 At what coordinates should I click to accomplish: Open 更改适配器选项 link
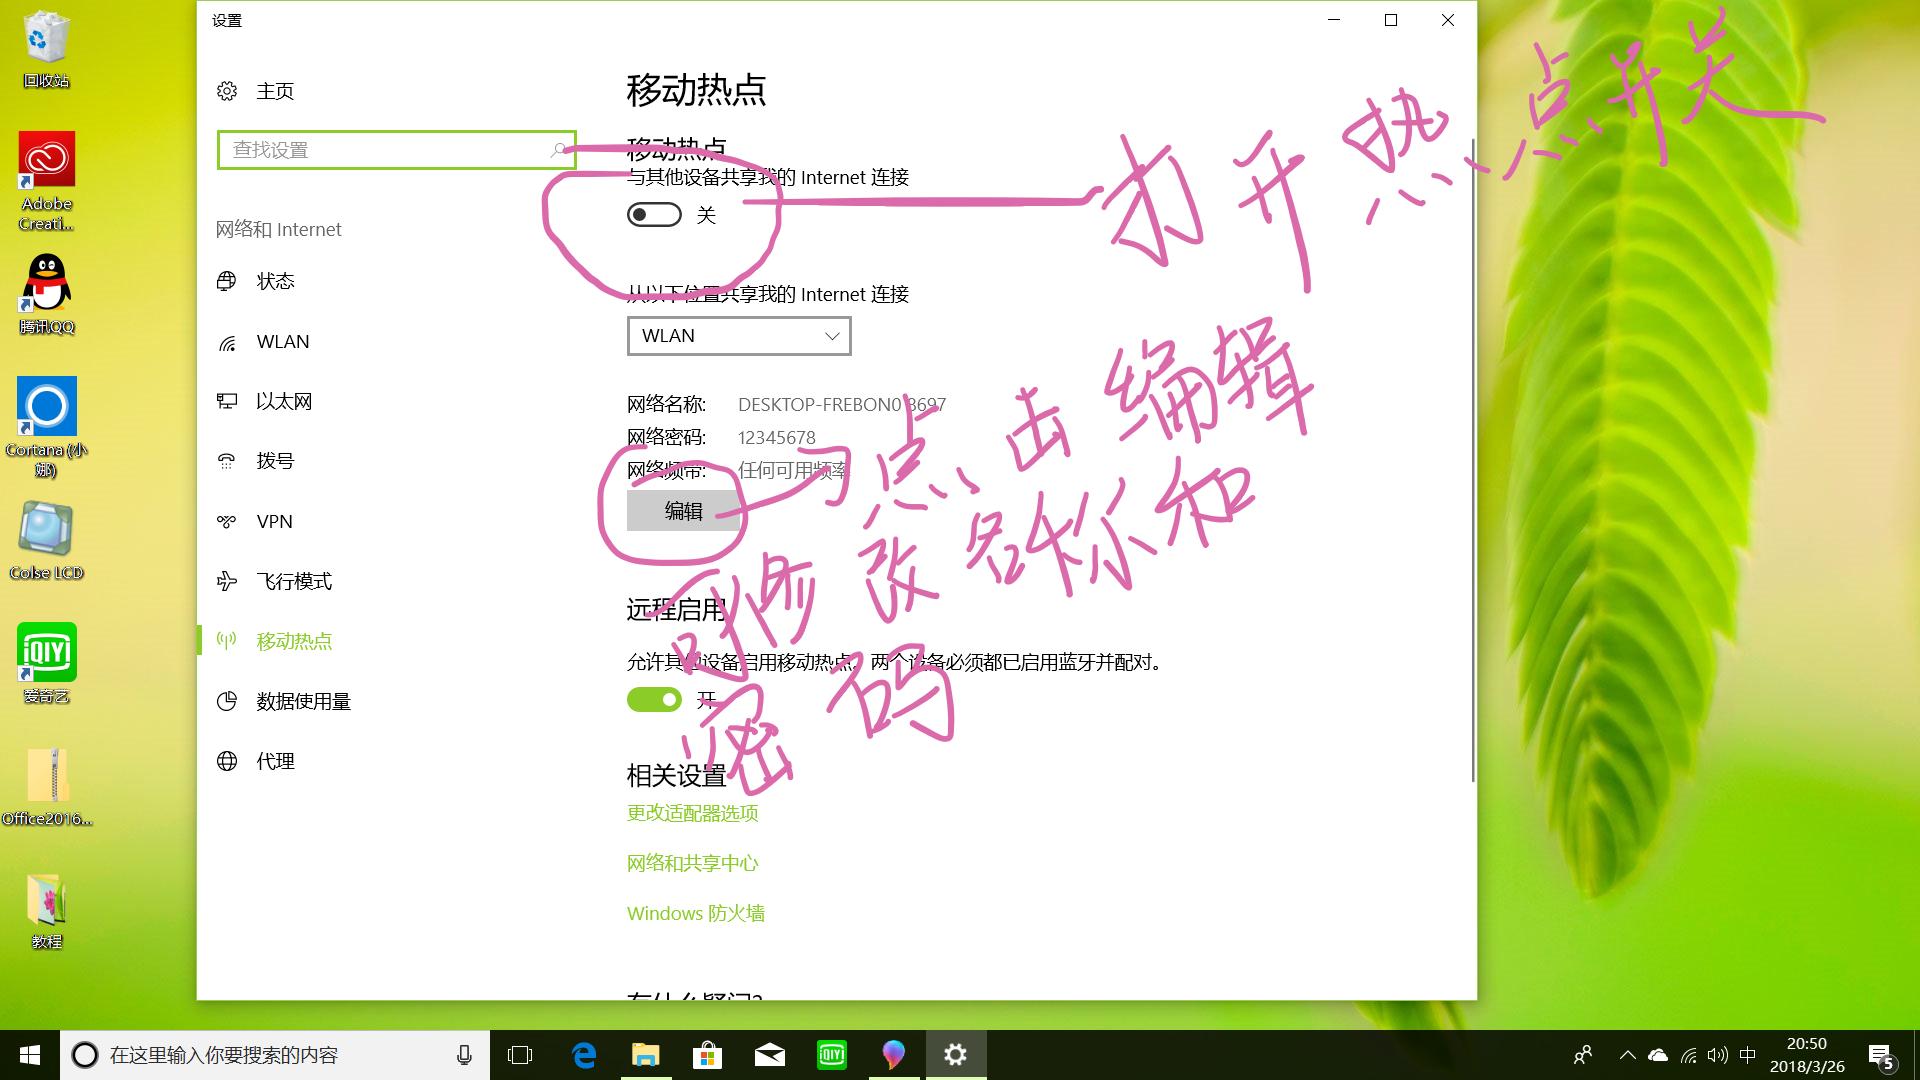tap(692, 813)
